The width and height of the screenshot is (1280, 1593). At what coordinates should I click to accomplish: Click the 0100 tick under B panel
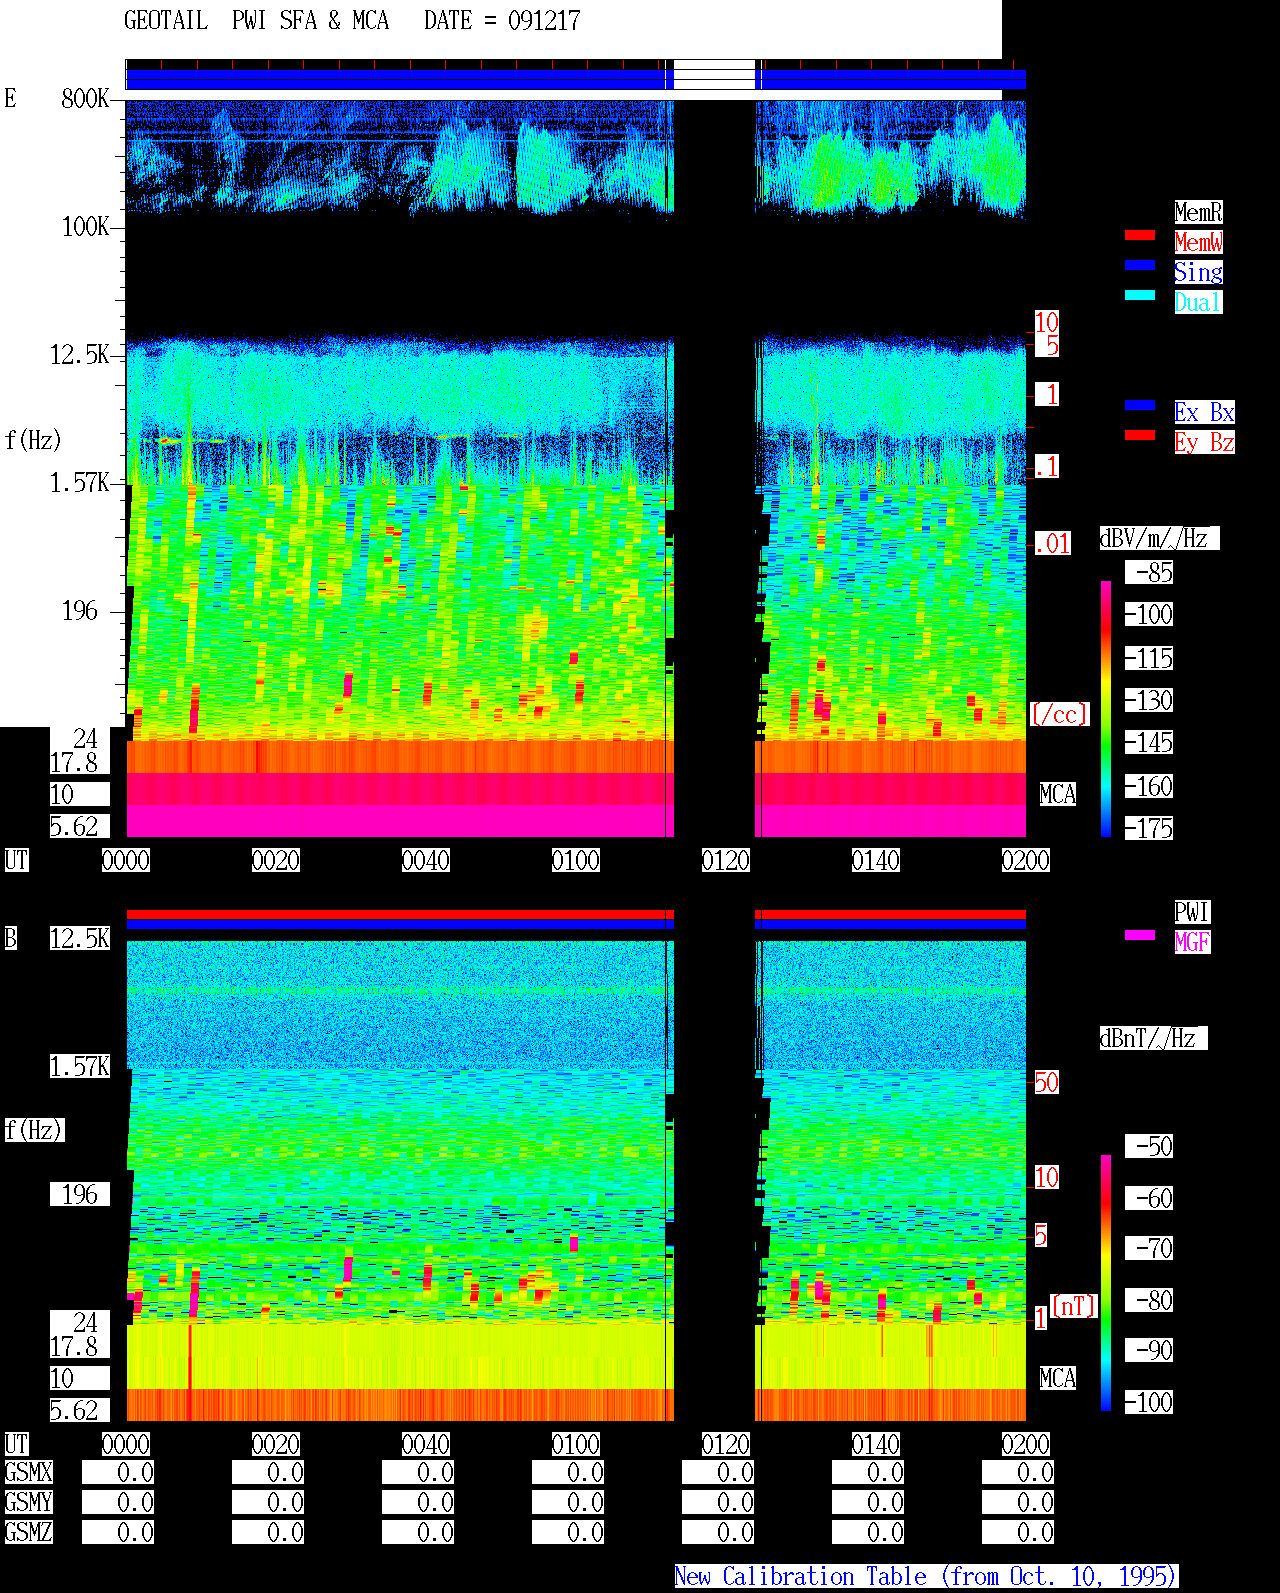click(x=576, y=1444)
